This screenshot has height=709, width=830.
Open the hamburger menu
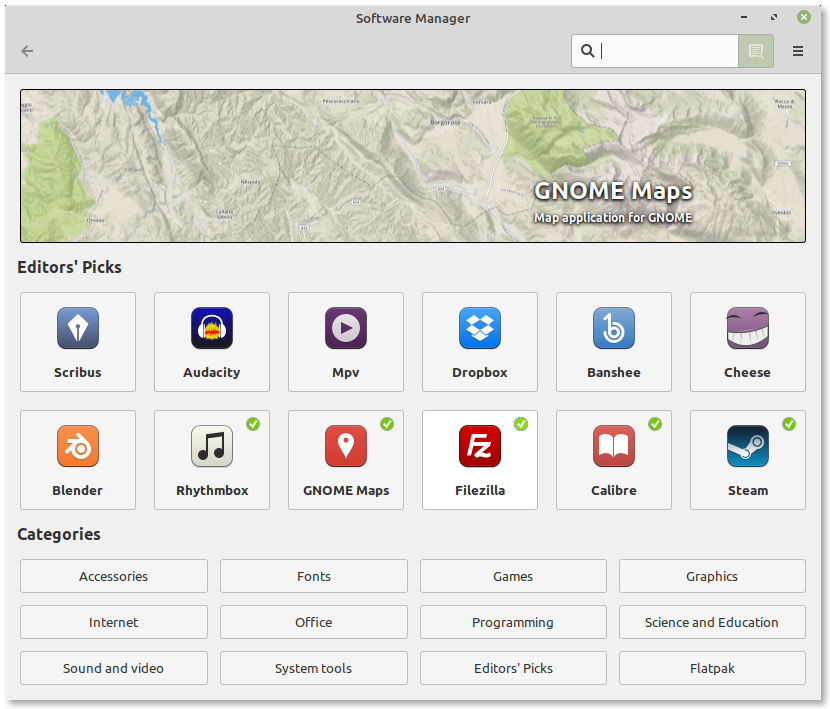tap(798, 51)
